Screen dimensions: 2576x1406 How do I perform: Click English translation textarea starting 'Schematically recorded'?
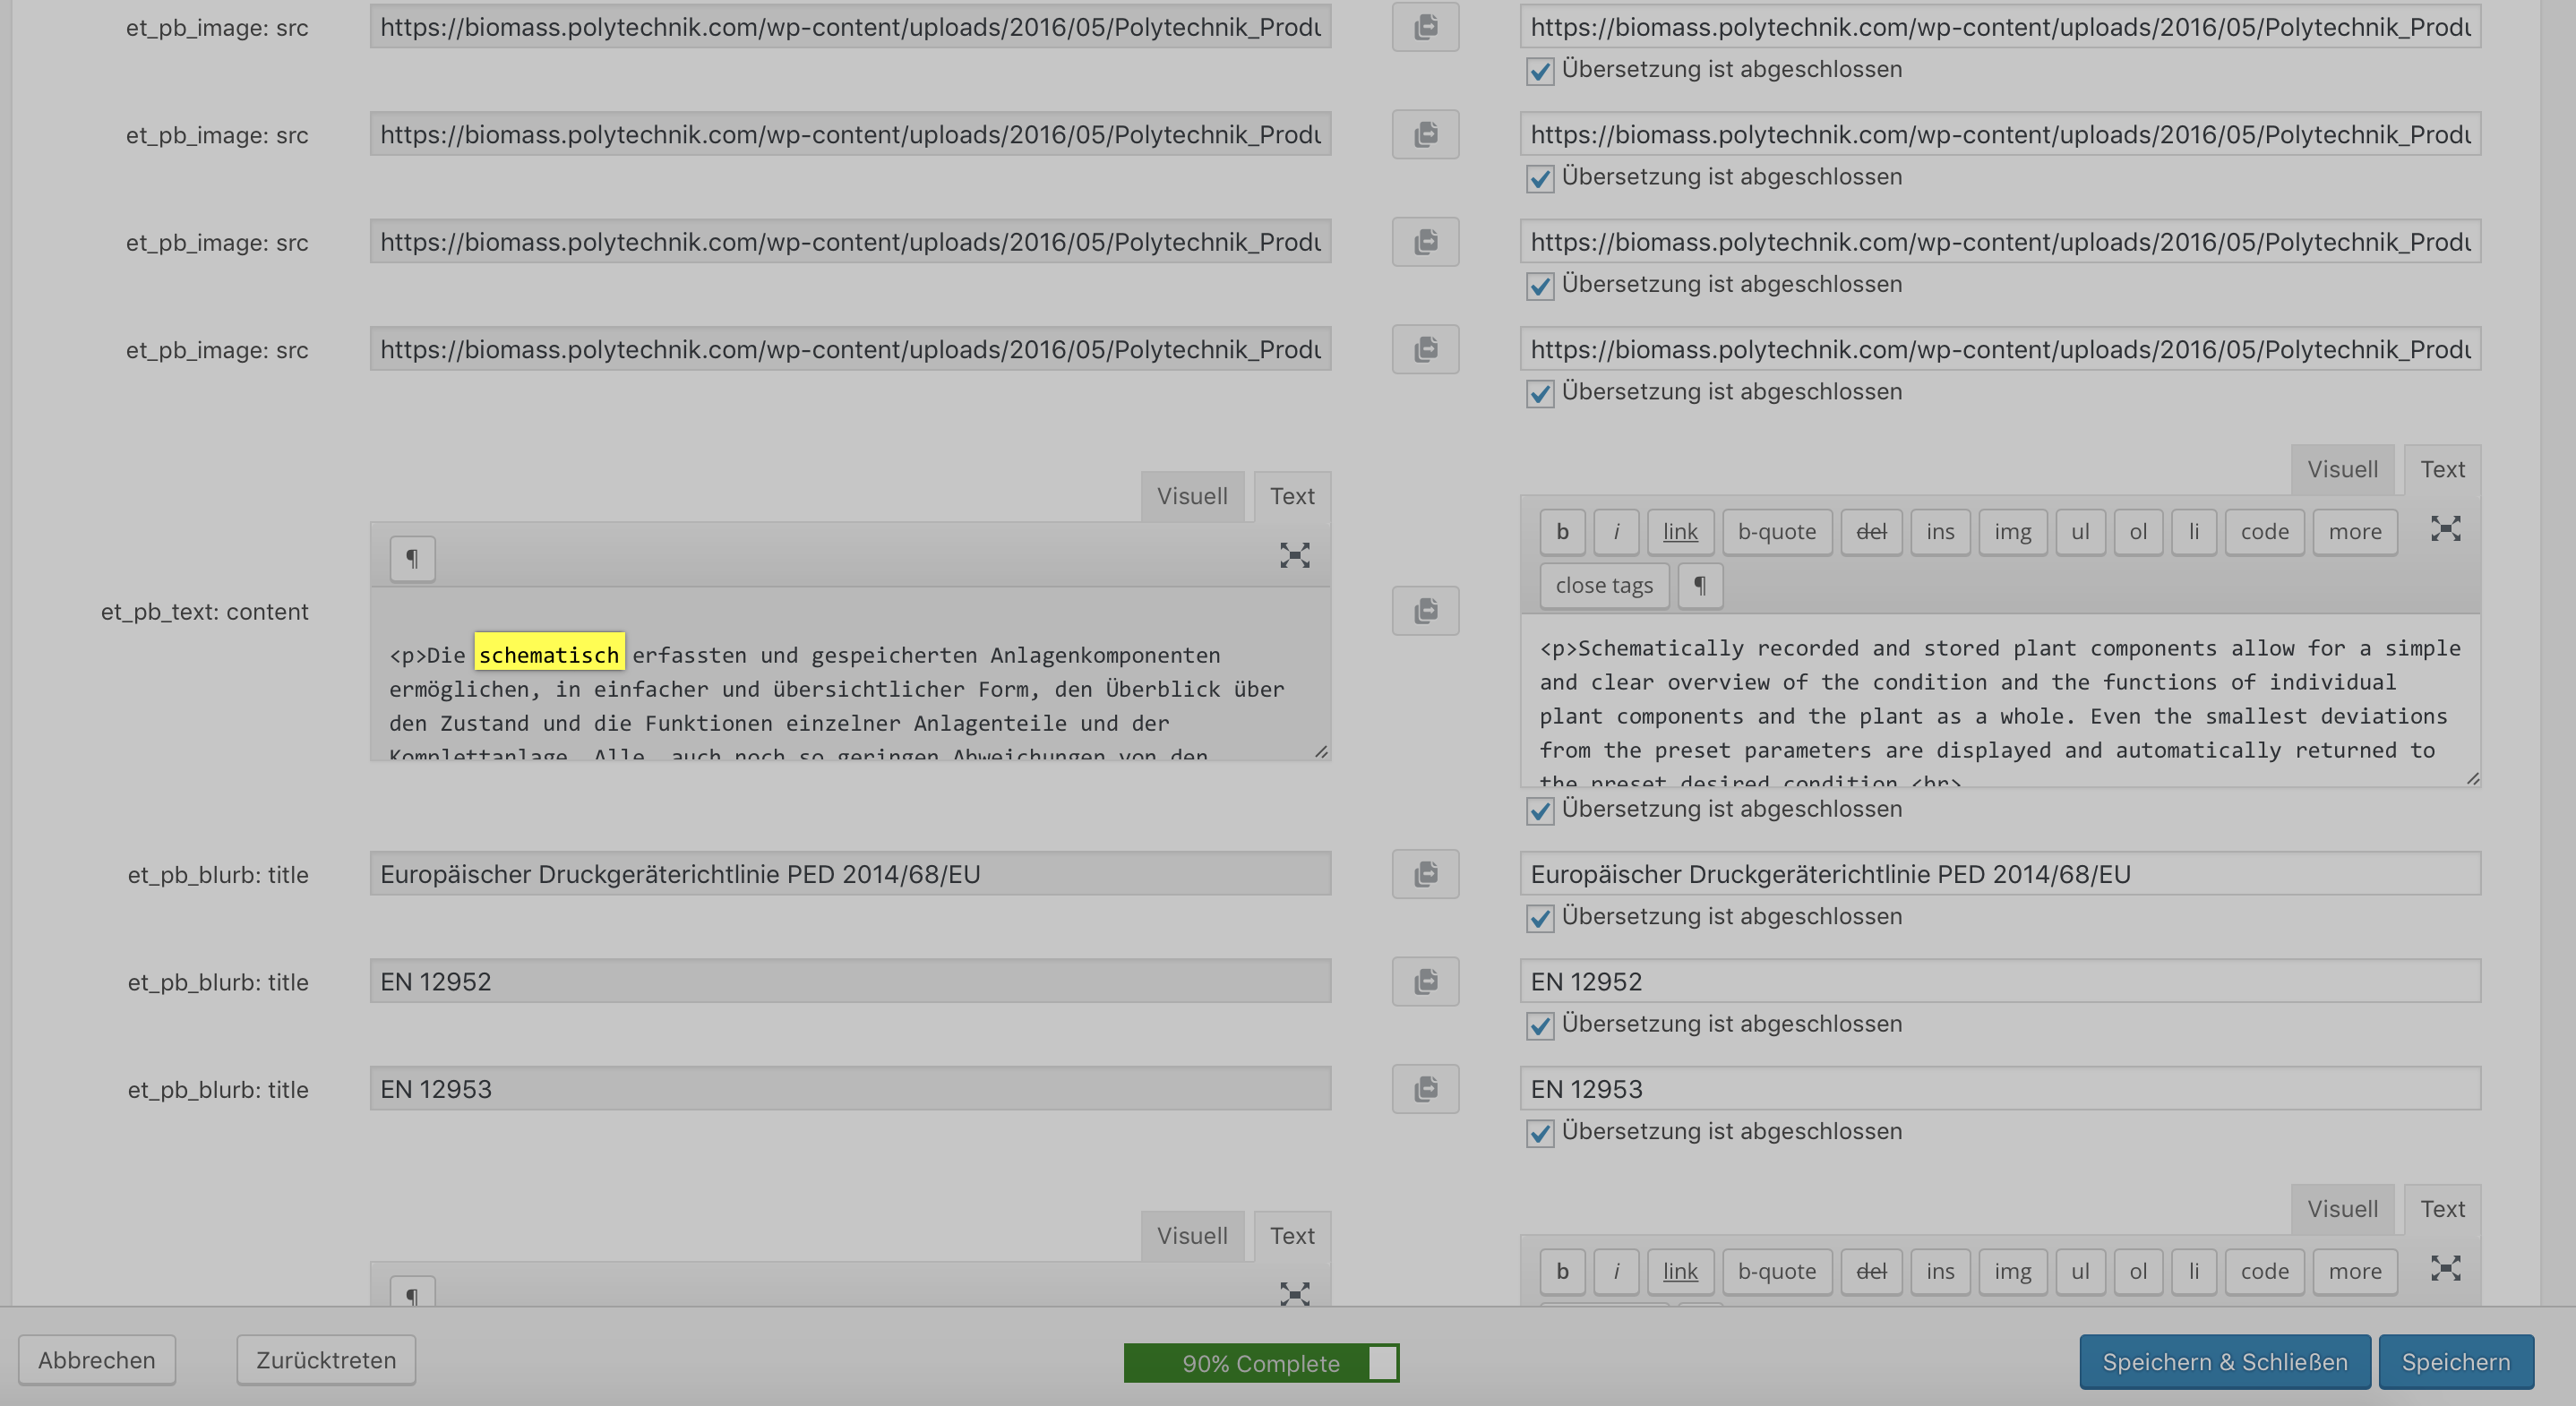pyautogui.click(x=2000, y=700)
